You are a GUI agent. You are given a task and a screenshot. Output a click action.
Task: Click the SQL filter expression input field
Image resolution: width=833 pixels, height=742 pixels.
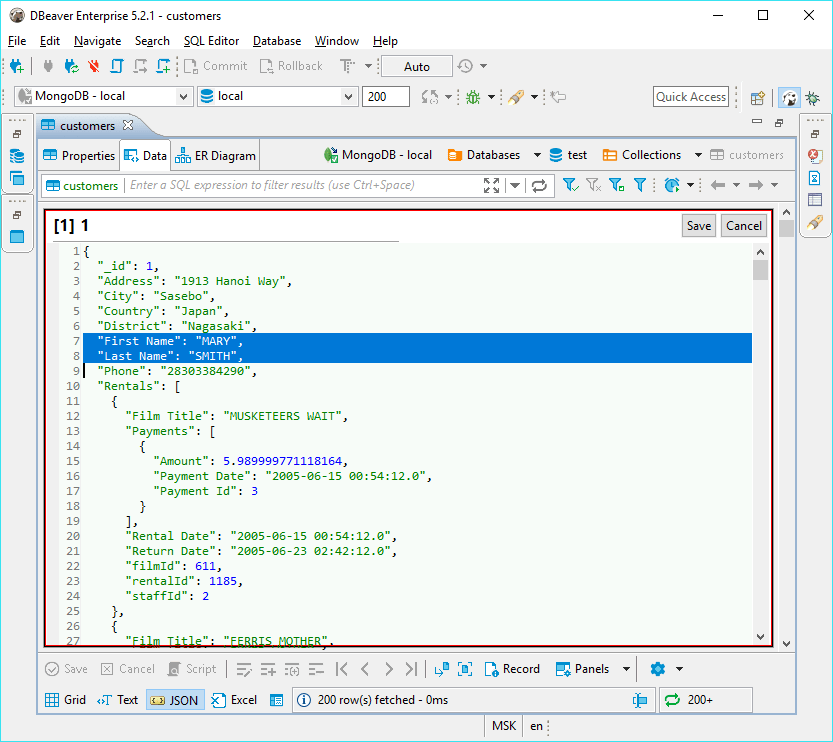pyautogui.click(x=300, y=185)
